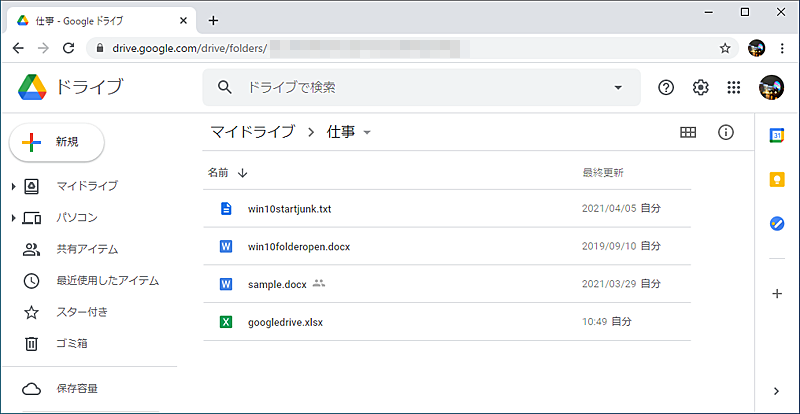Expand the マイドライブ tree in the sidebar
The height and width of the screenshot is (414, 800).
(x=13, y=186)
